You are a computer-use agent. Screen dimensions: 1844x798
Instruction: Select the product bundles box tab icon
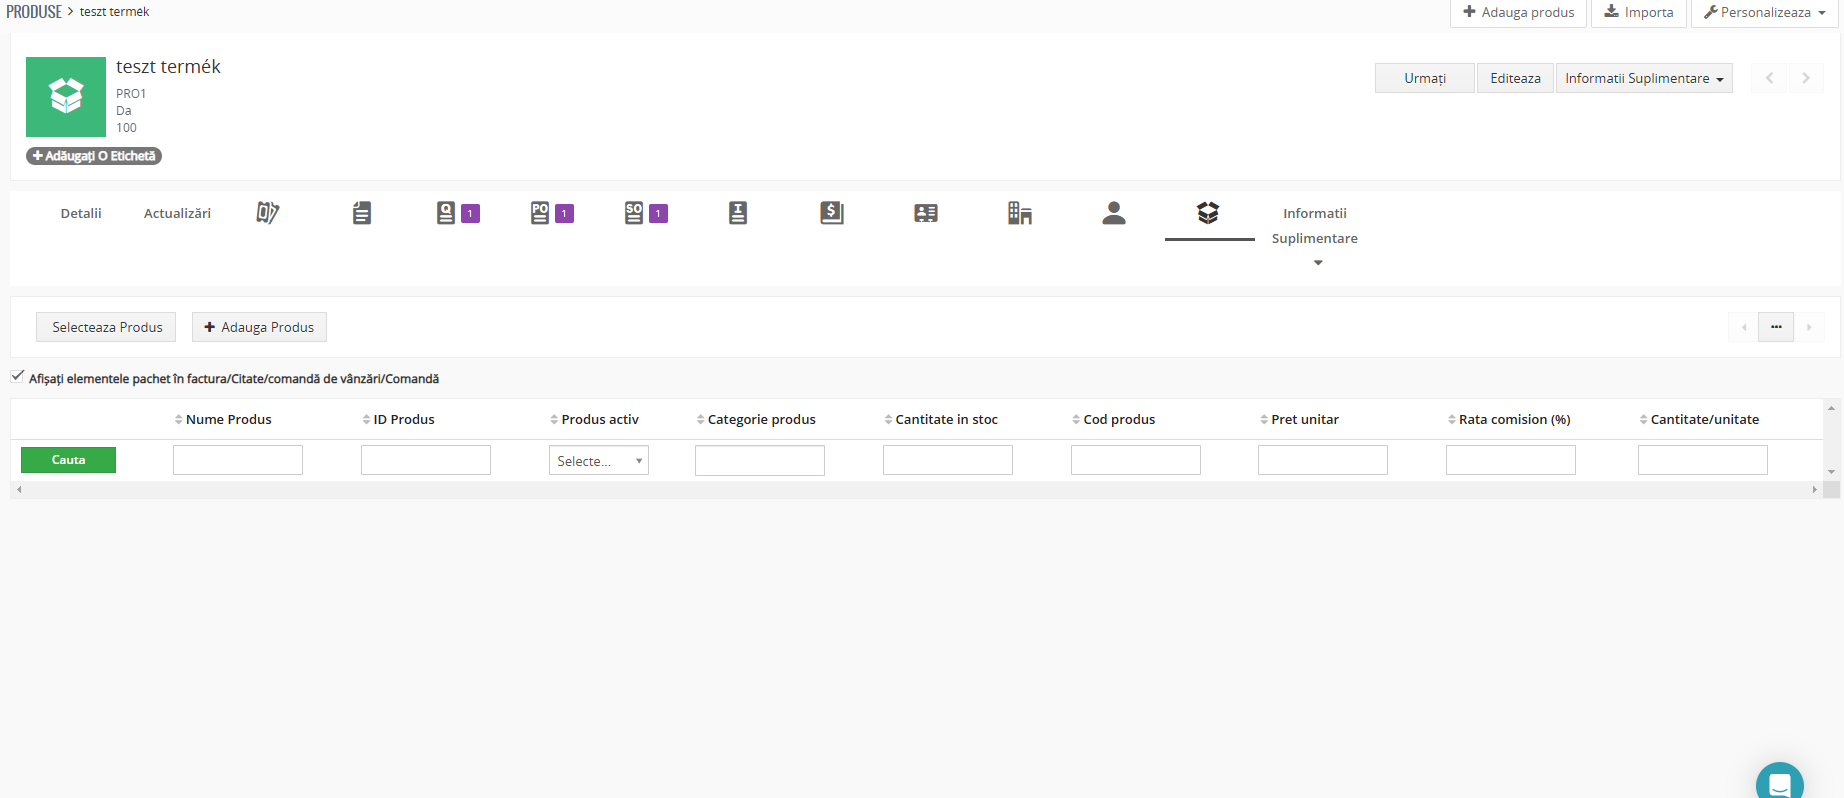1208,213
